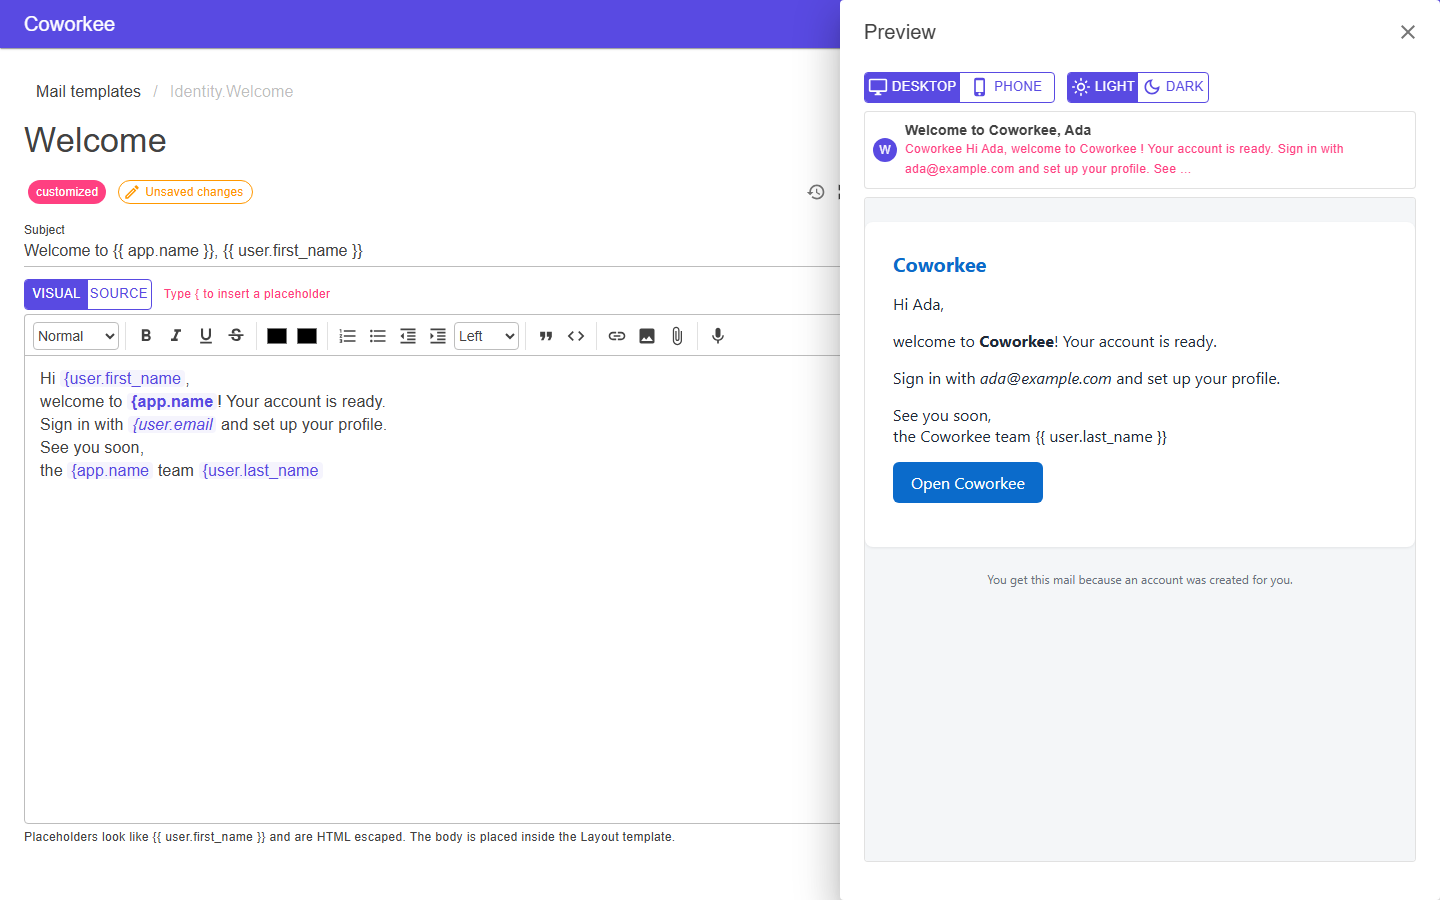
Task: Click the Coworkee app title in header
Action: click(69, 24)
